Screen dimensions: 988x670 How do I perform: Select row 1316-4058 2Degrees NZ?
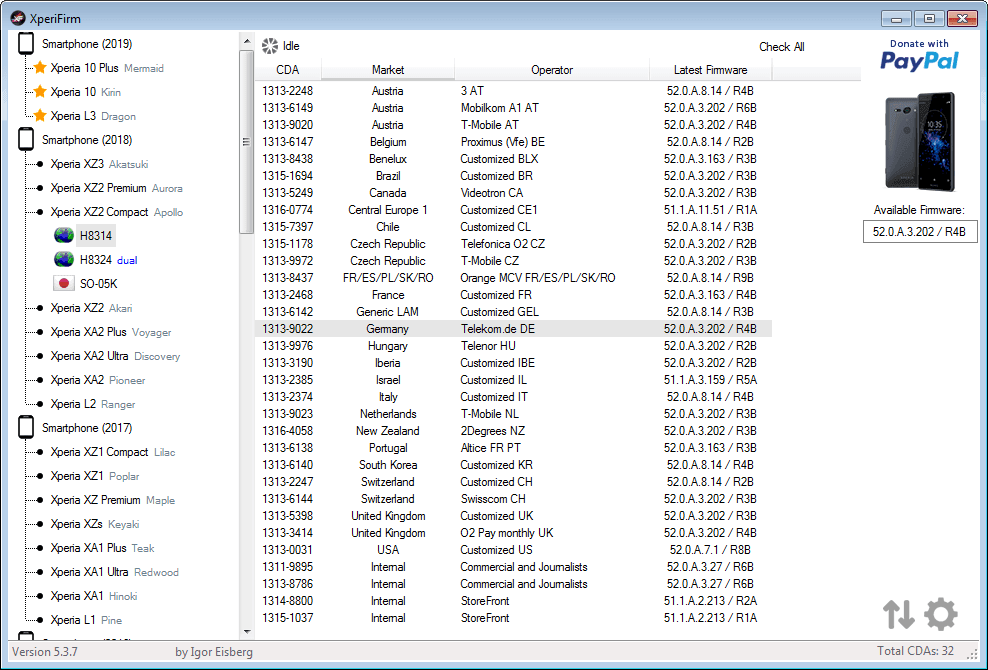pyautogui.click(x=514, y=431)
